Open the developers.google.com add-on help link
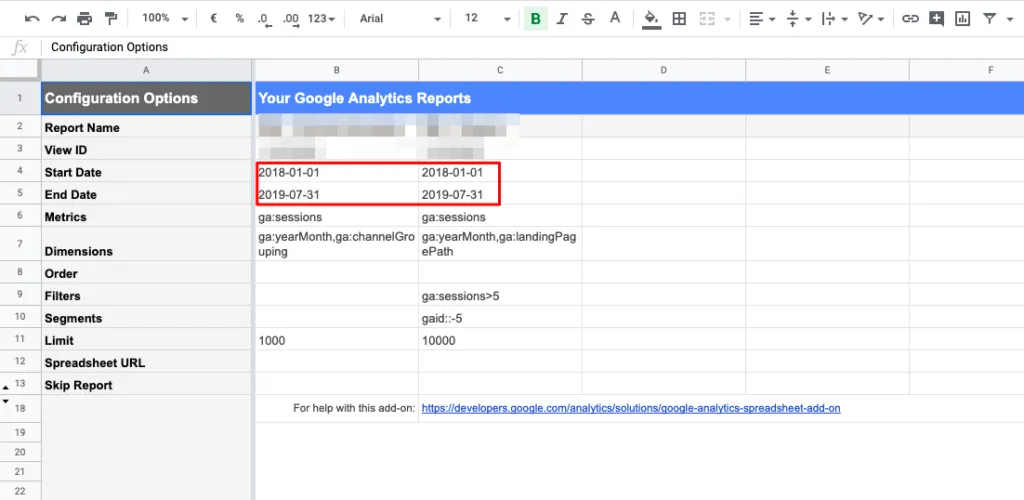1024x500 pixels. pyautogui.click(x=631, y=409)
